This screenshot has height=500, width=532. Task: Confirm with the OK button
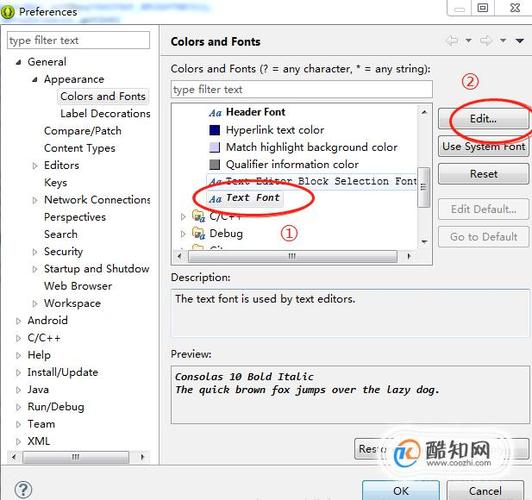point(401,491)
